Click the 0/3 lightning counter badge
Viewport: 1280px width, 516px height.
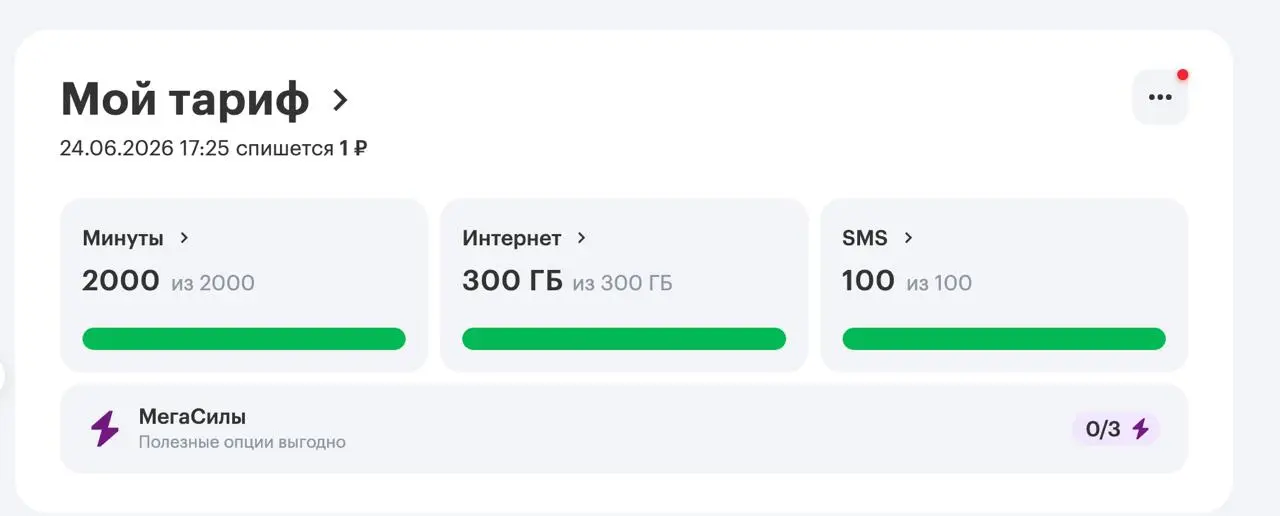[1116, 429]
